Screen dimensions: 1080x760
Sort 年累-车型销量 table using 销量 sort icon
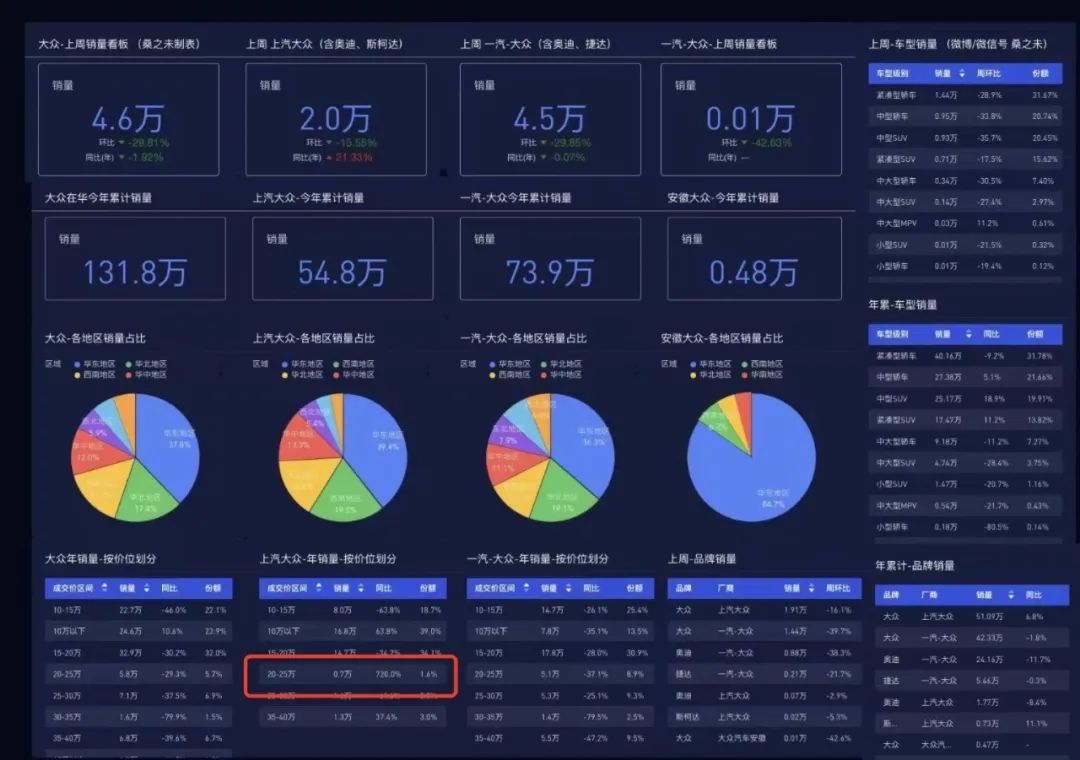click(968, 333)
